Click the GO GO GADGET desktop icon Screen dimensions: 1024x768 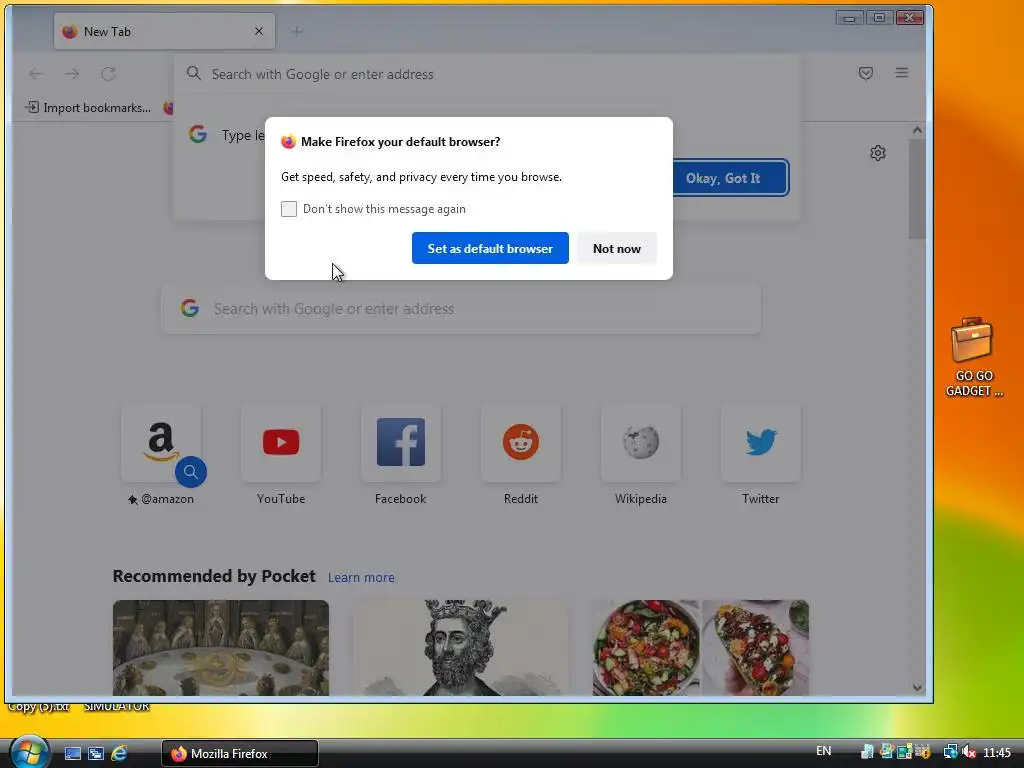coord(973,357)
